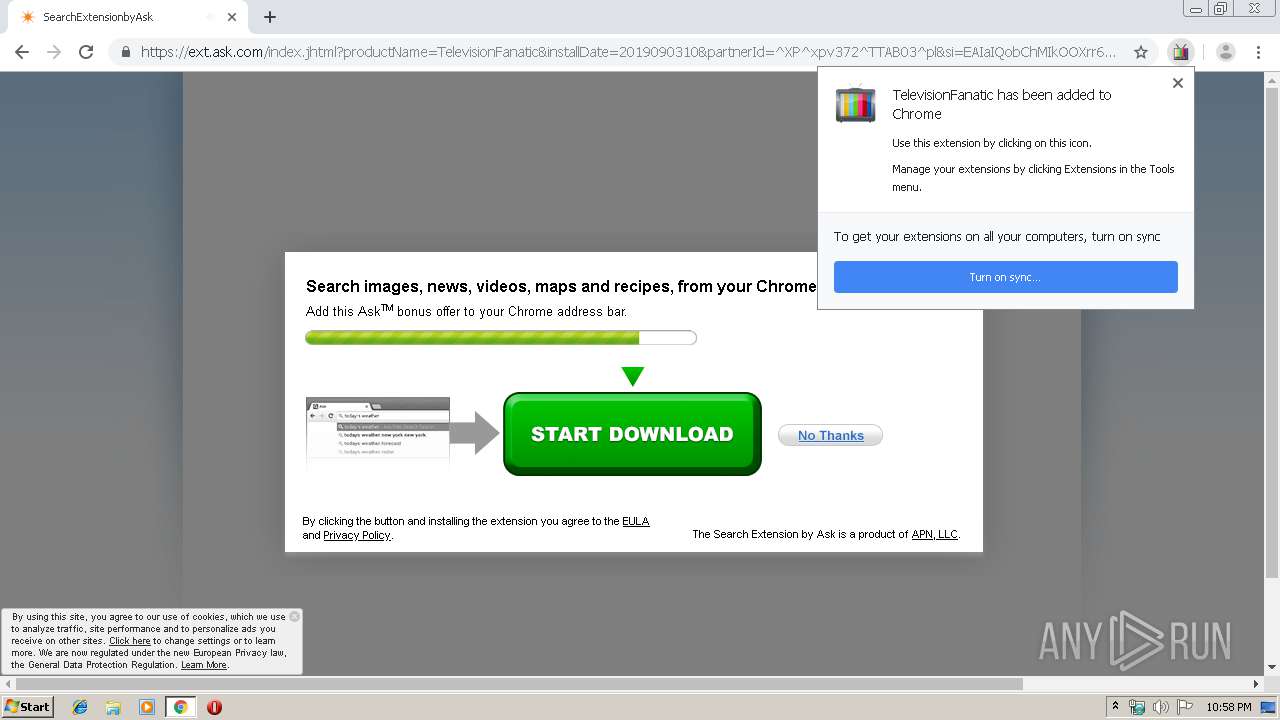Click the vertical scrollbar down arrow
The image size is (1280, 720).
[x=1272, y=667]
